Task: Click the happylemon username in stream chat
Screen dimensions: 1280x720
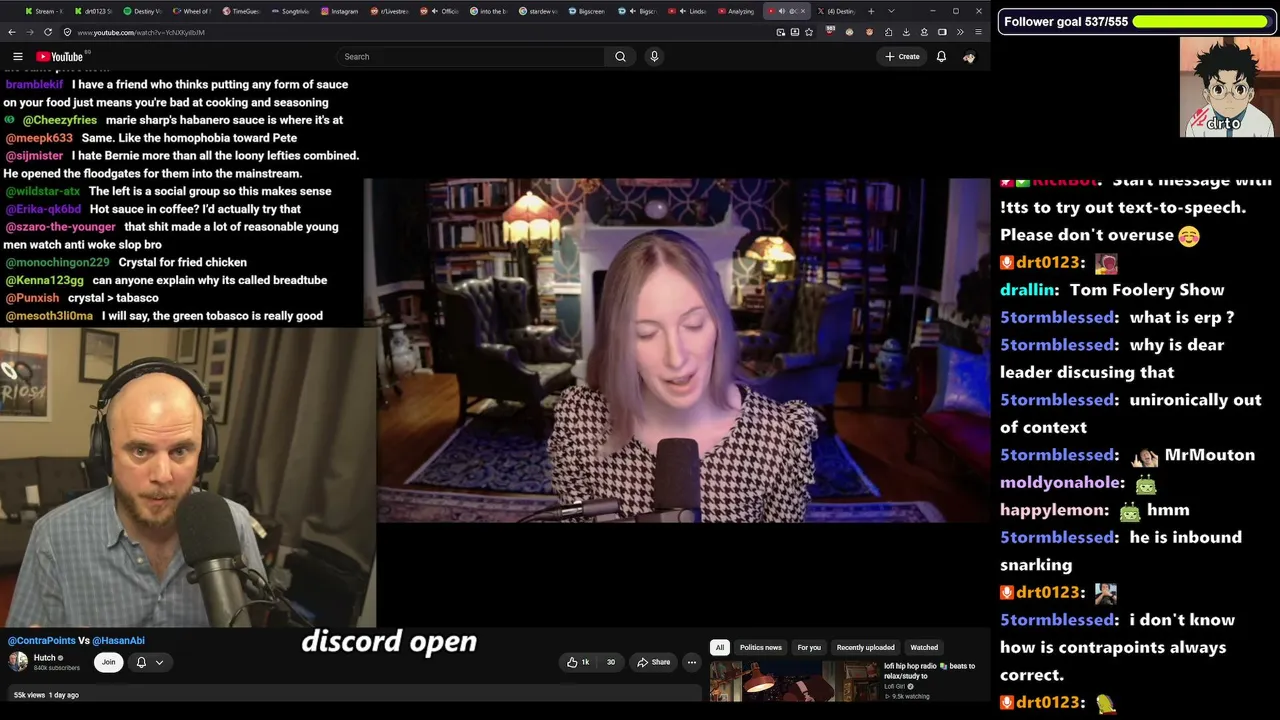Action: coord(1054,510)
